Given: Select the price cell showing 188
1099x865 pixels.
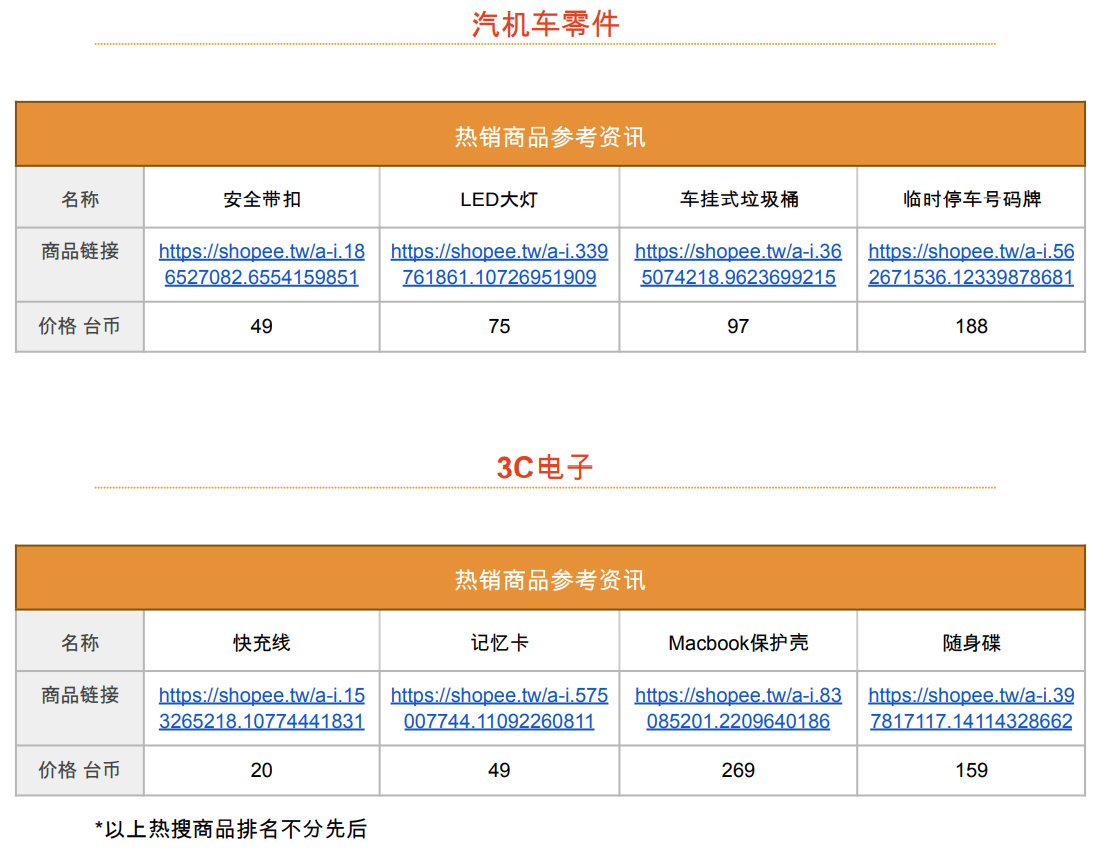Looking at the screenshot, I should click(x=970, y=326).
